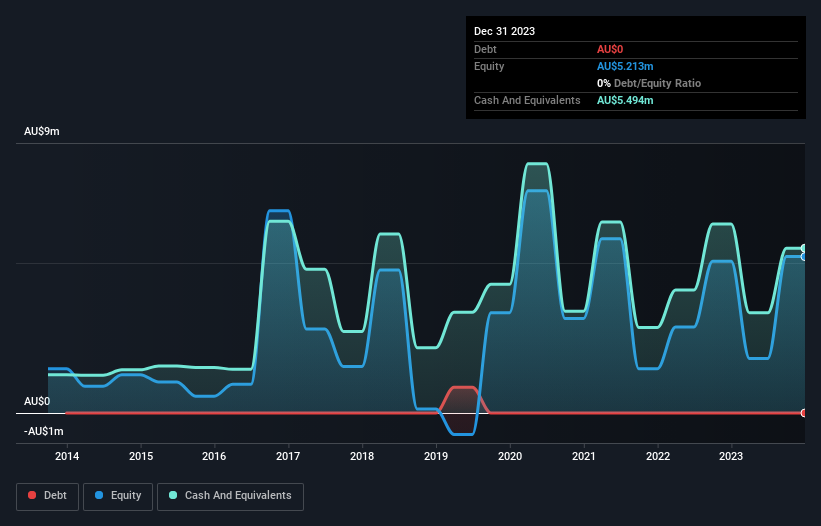Click the Debt value AU$0 in tooltip
Image resolution: width=821 pixels, height=526 pixels.
tap(610, 49)
